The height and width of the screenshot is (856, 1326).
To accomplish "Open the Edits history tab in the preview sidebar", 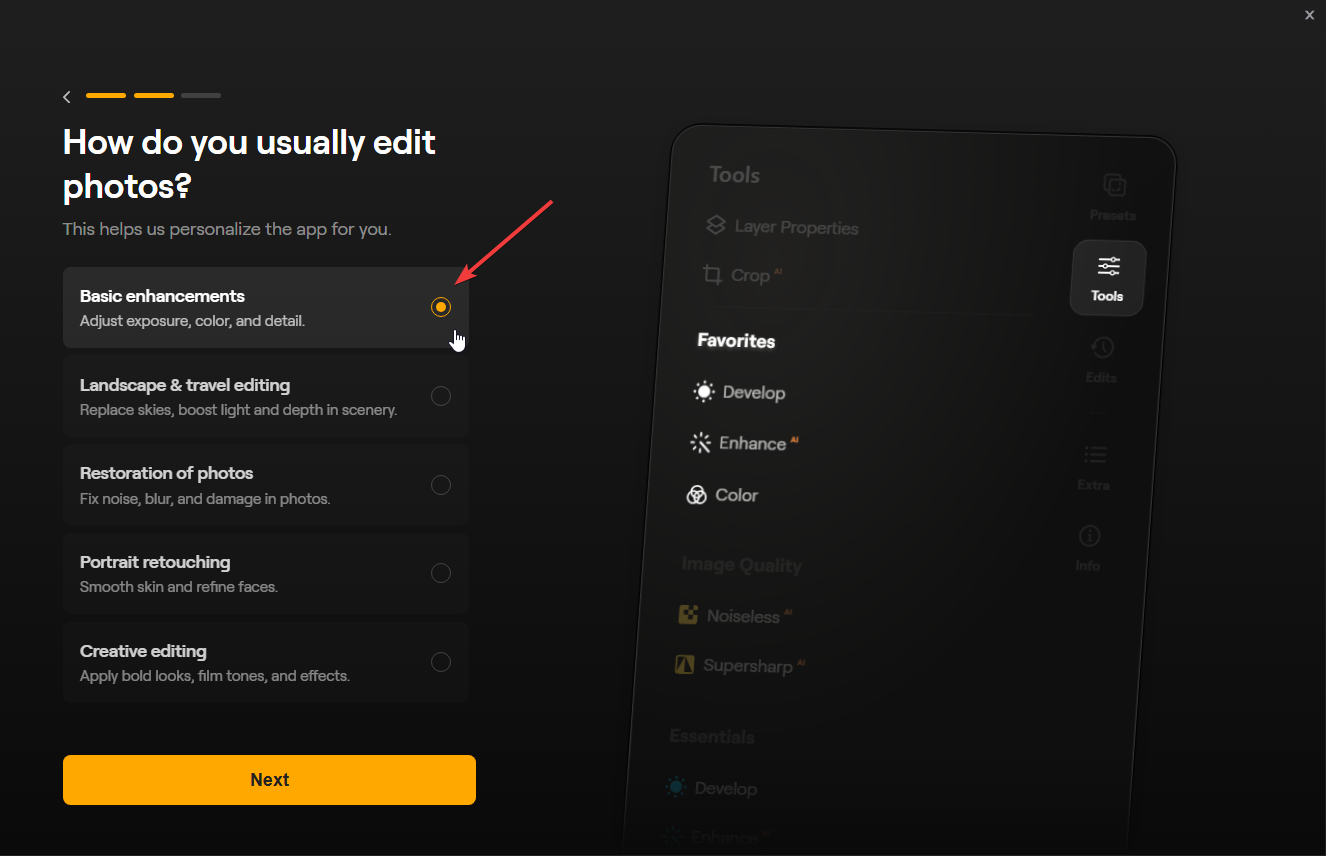I will click(1102, 360).
